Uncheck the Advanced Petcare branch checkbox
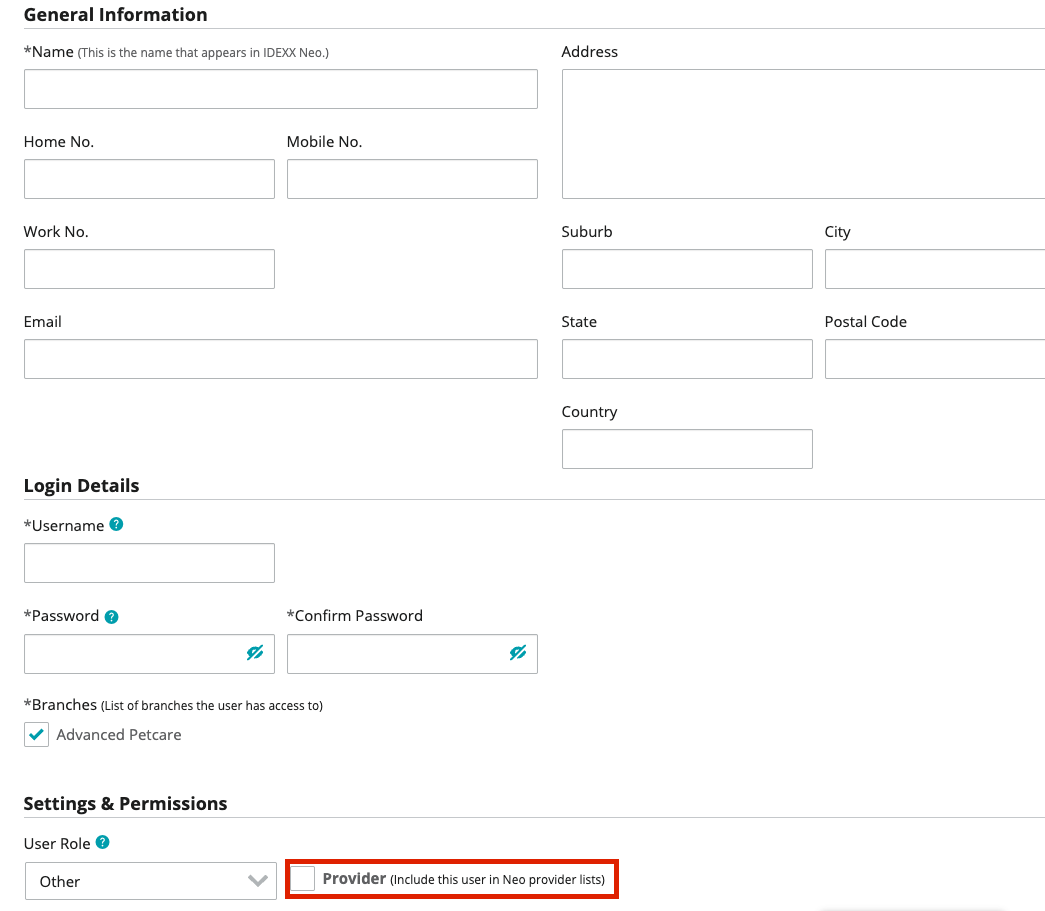 tap(37, 735)
